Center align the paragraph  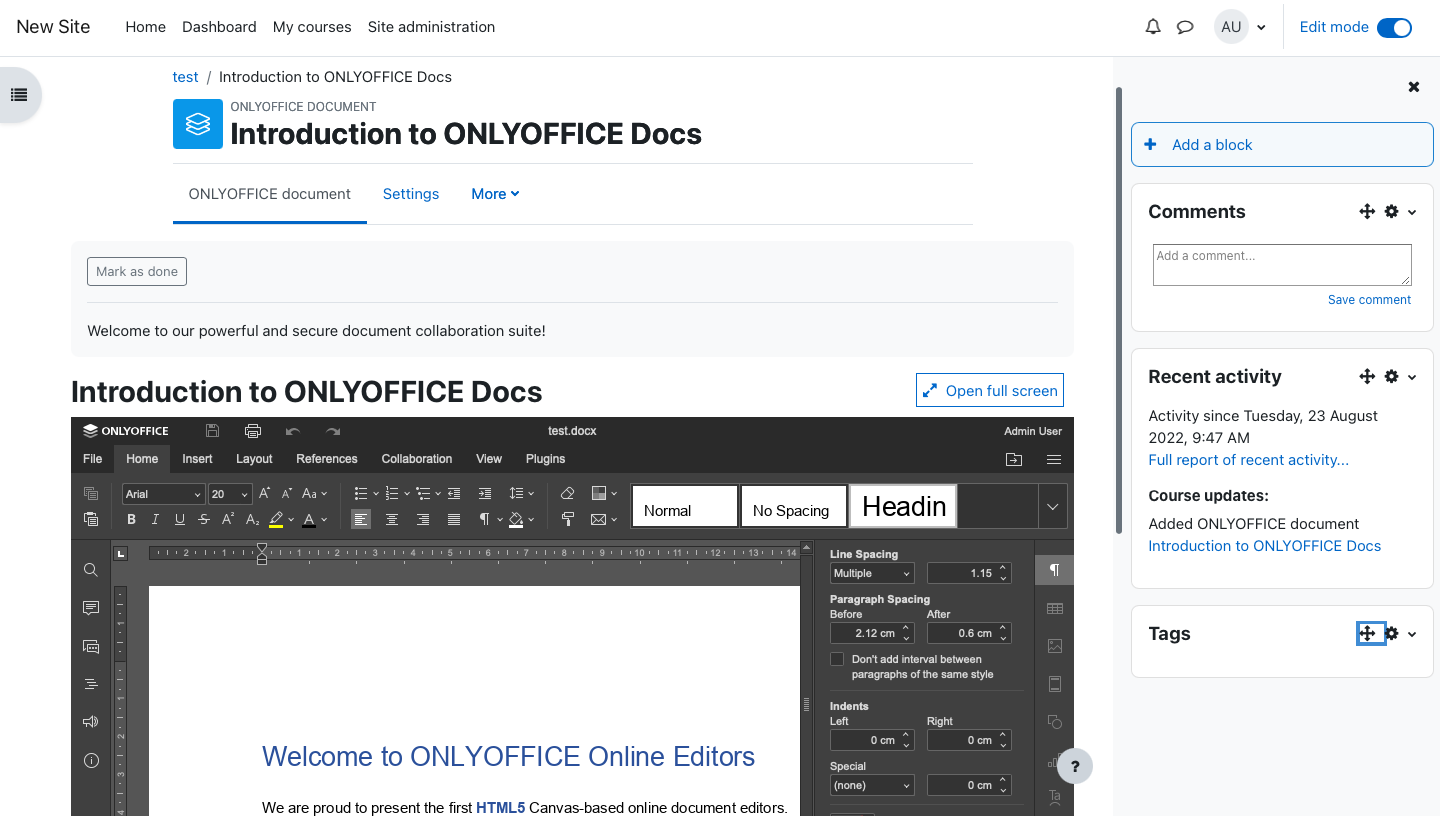(x=392, y=519)
